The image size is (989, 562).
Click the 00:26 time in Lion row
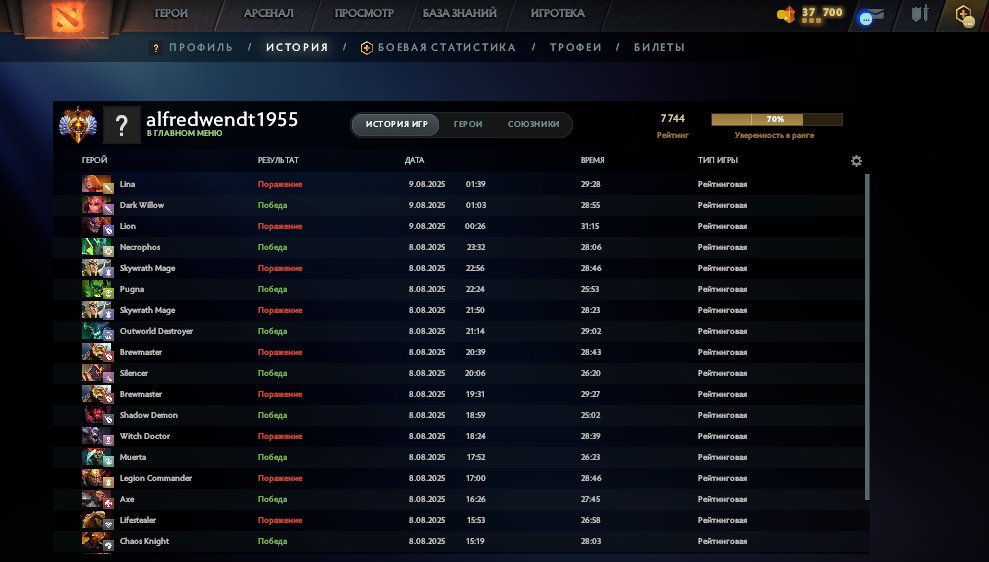(x=476, y=226)
